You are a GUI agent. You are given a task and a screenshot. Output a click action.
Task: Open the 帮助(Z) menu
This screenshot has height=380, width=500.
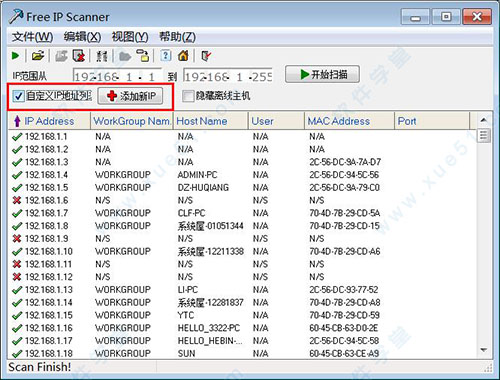click(177, 37)
